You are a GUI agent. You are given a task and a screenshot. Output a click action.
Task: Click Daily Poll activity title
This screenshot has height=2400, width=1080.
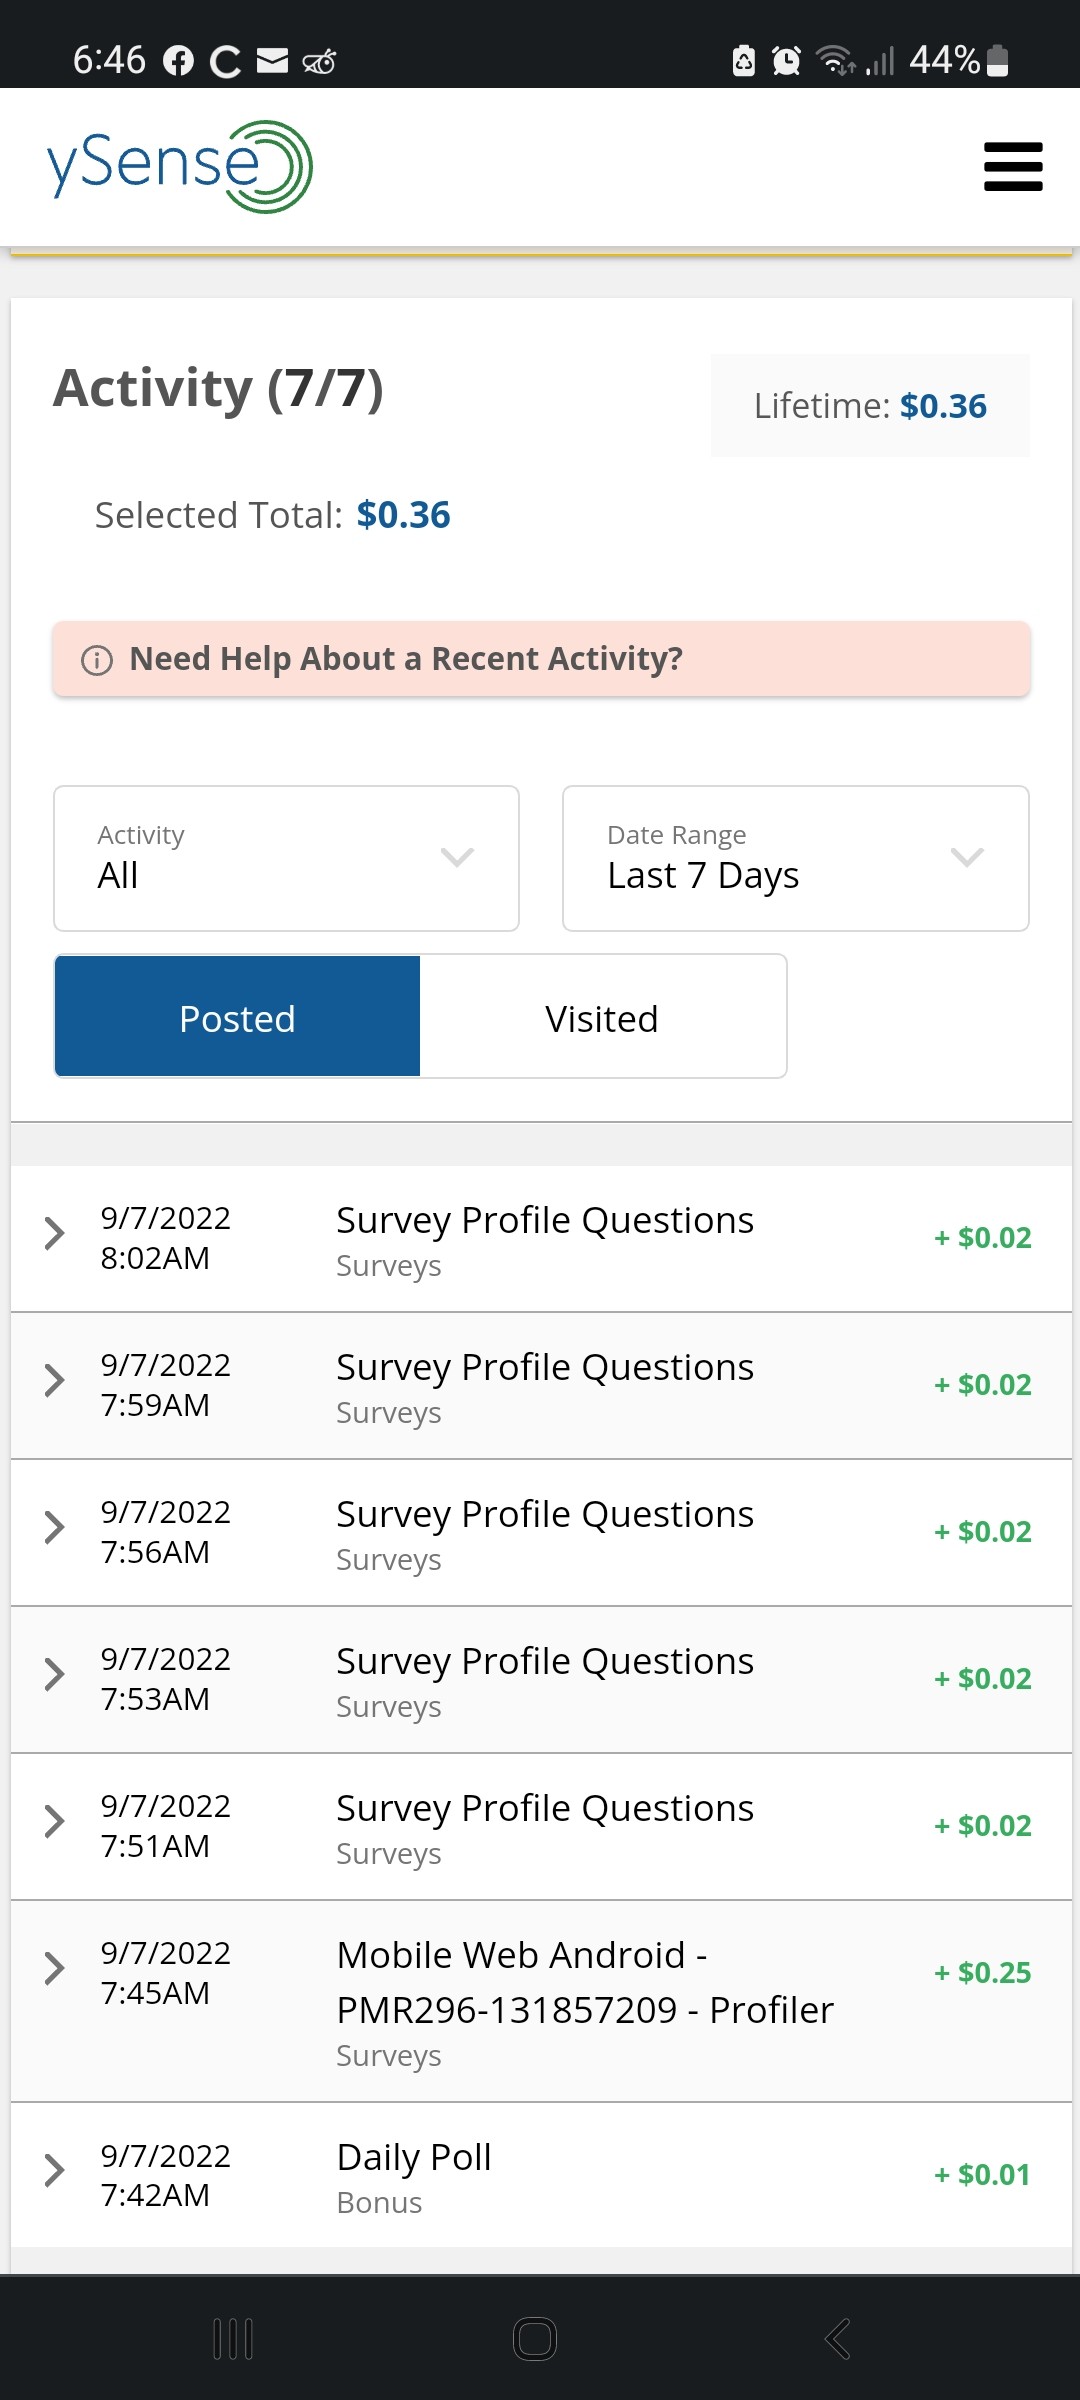tap(414, 2157)
